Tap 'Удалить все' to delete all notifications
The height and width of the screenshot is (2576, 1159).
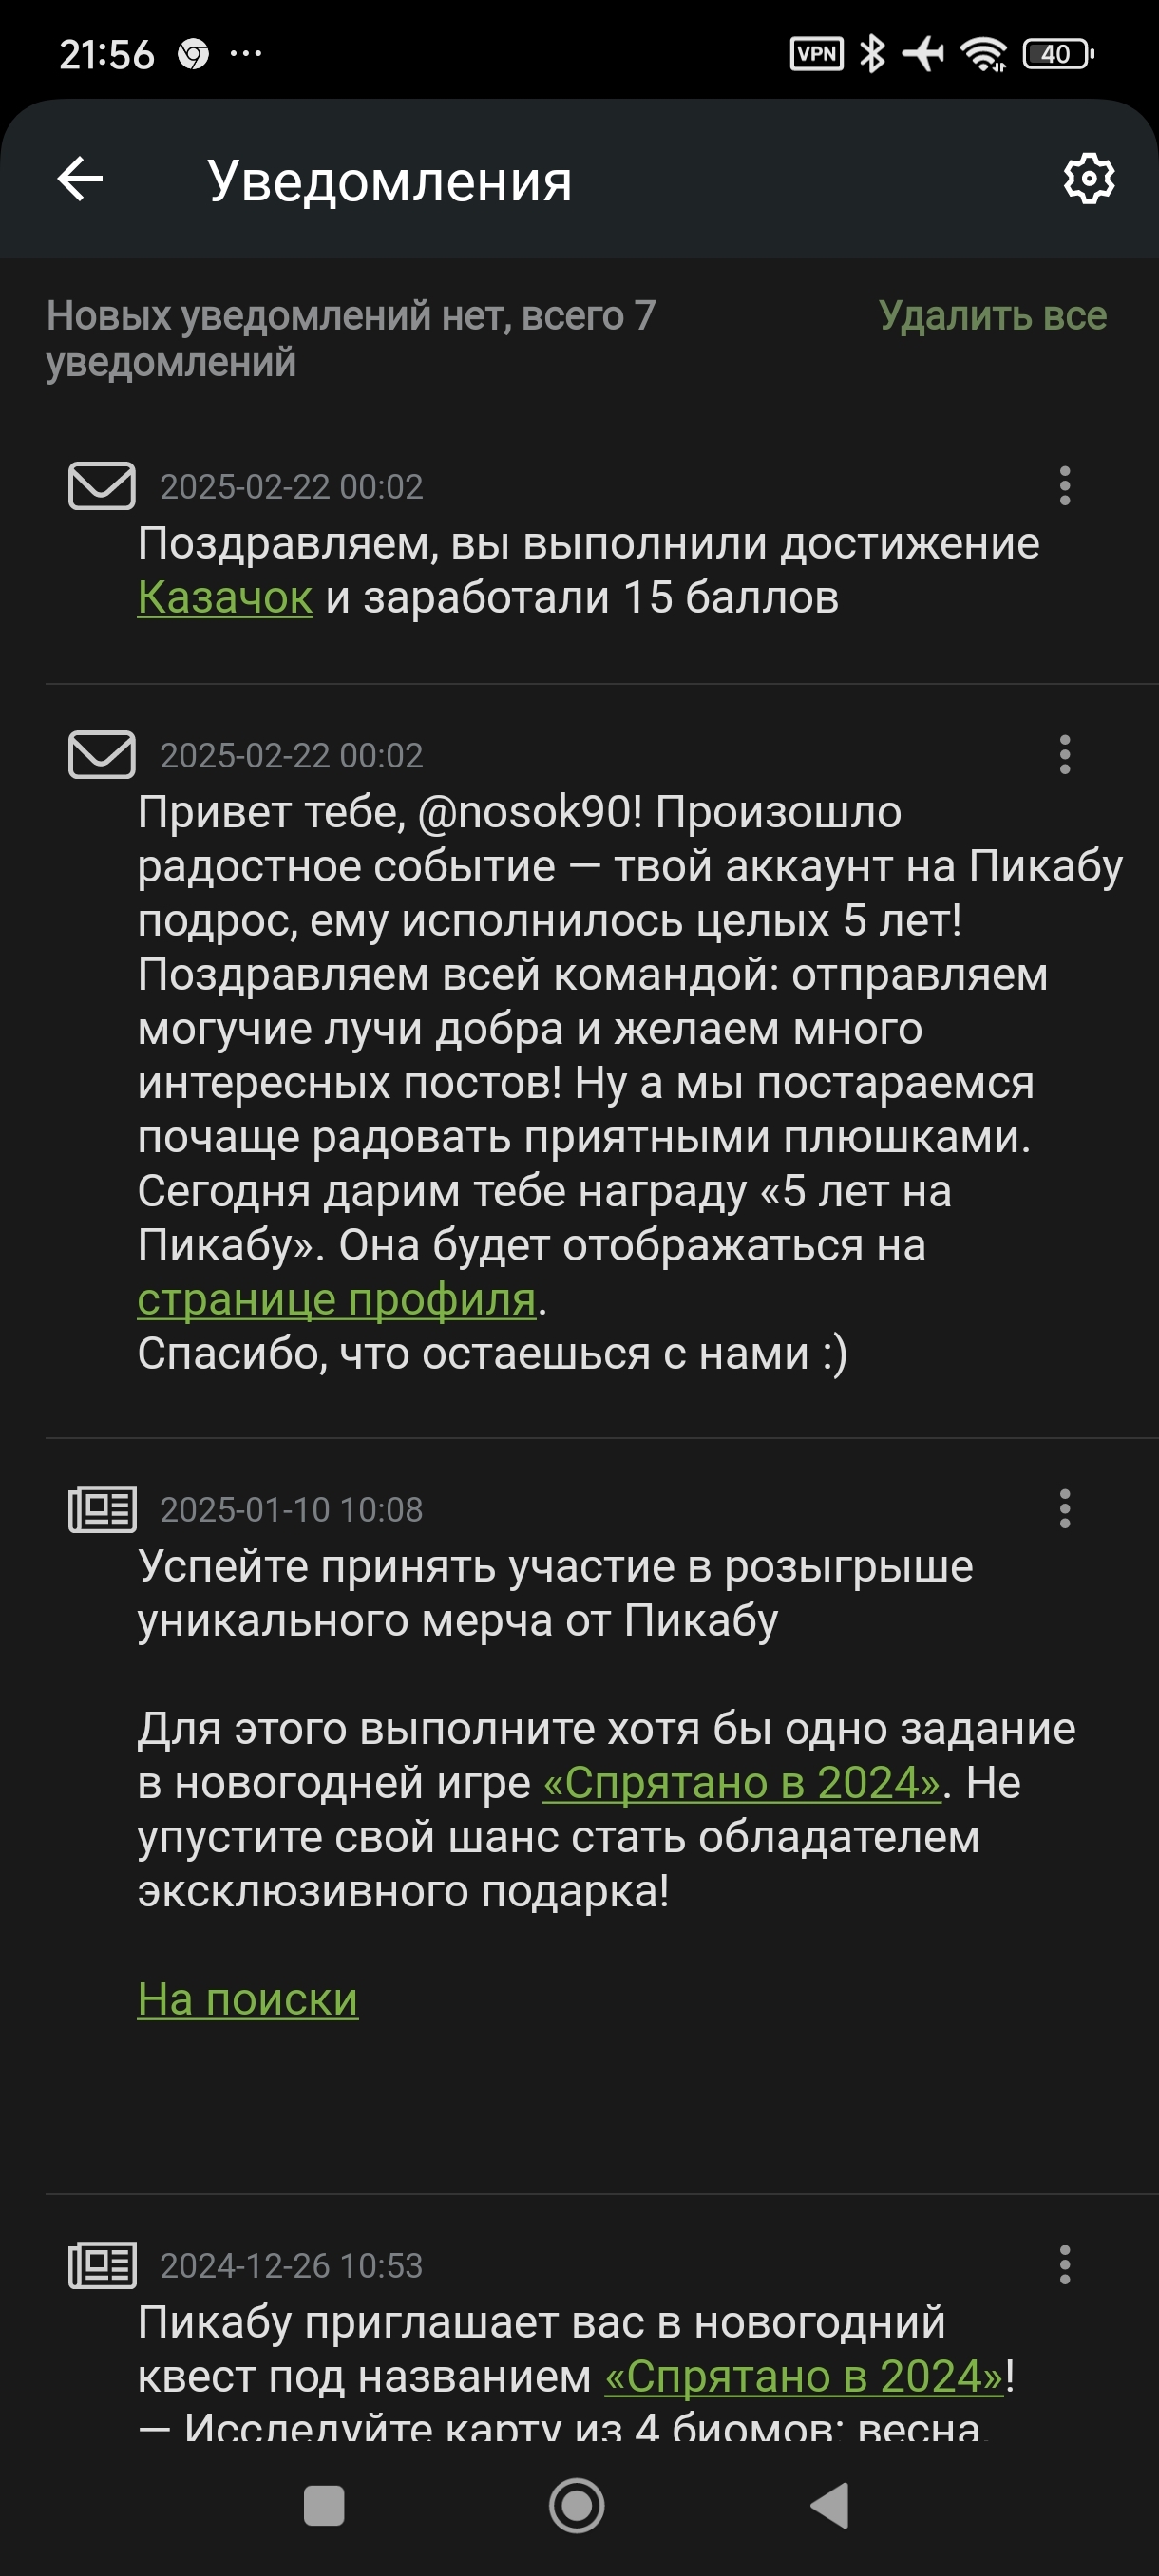click(992, 316)
